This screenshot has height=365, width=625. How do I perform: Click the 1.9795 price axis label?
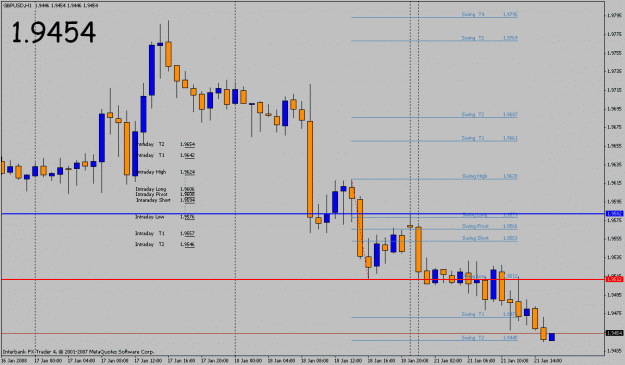tap(614, 16)
